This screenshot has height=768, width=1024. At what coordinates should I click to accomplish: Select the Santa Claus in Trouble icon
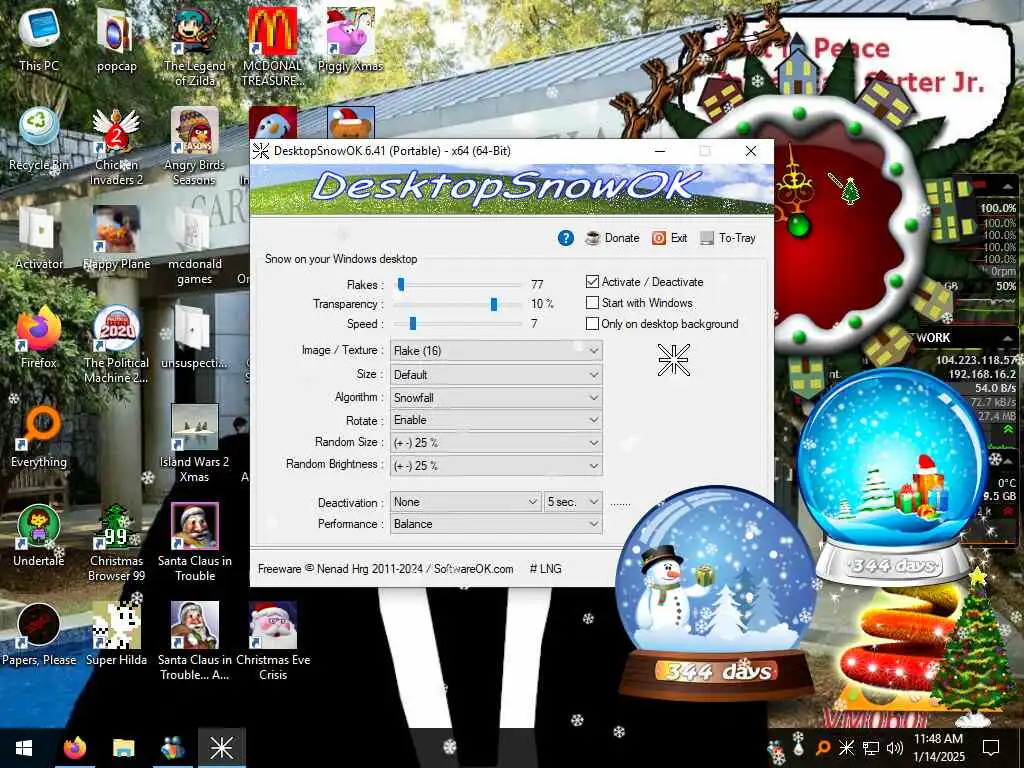pos(195,543)
